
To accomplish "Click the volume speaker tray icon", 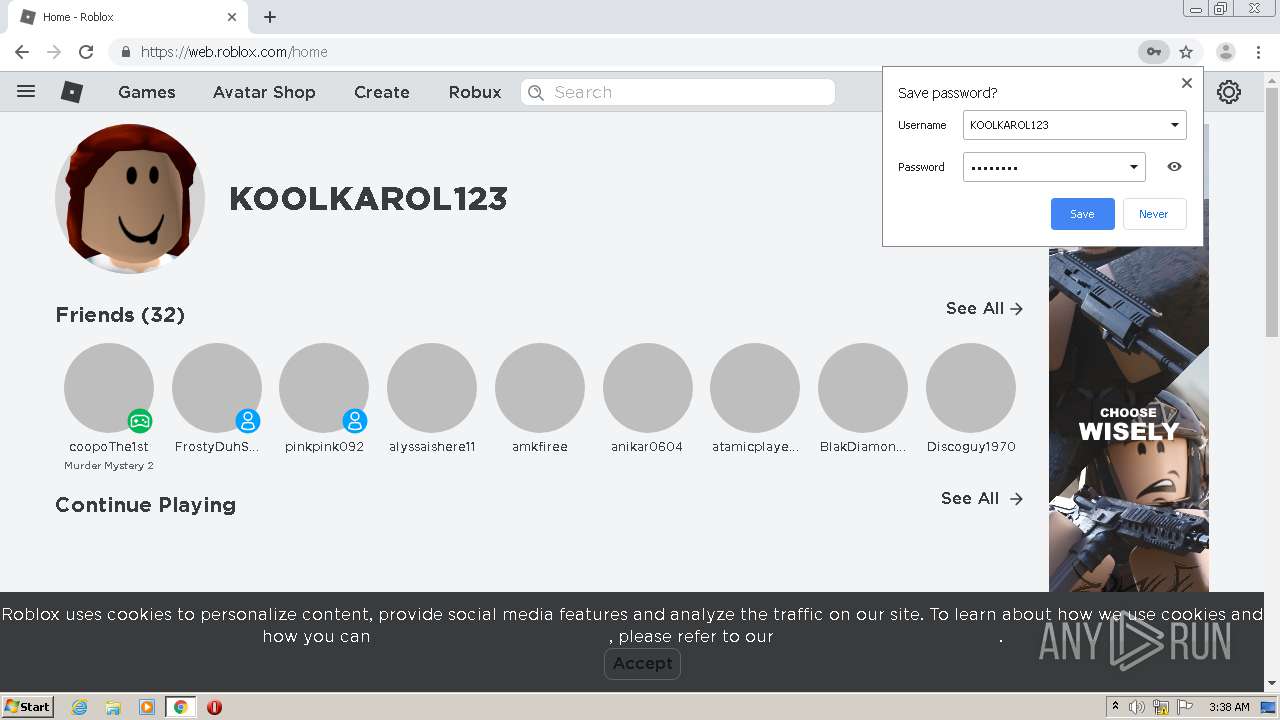I will (1137, 707).
